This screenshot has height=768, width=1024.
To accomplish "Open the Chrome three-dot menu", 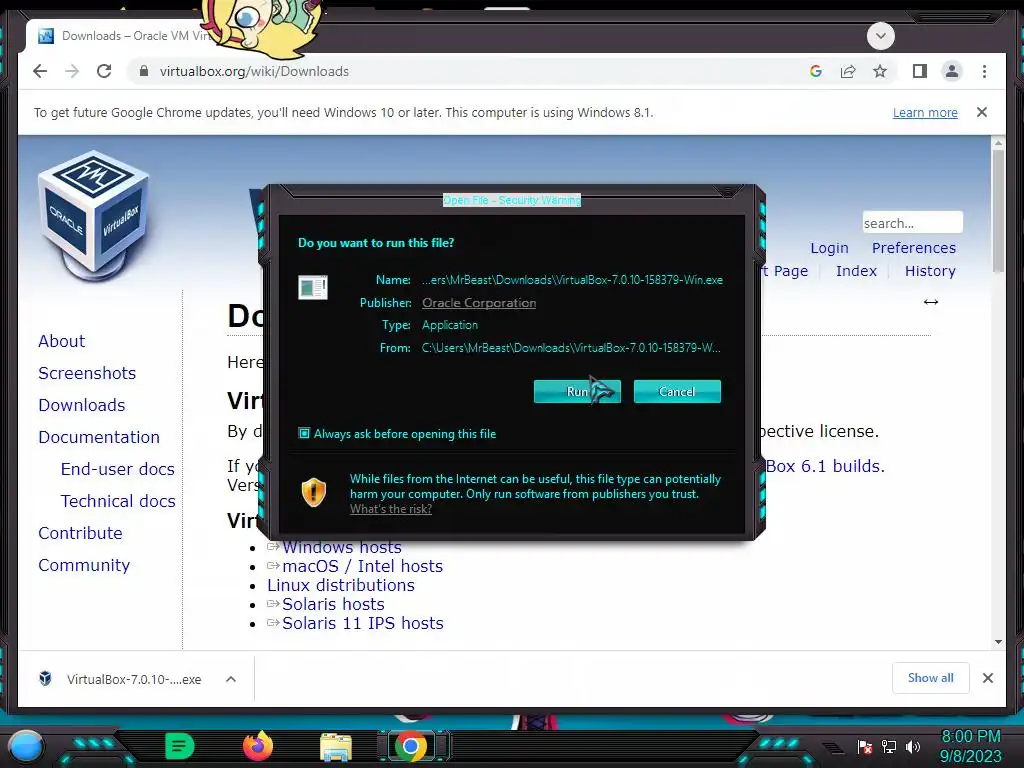I will [984, 71].
